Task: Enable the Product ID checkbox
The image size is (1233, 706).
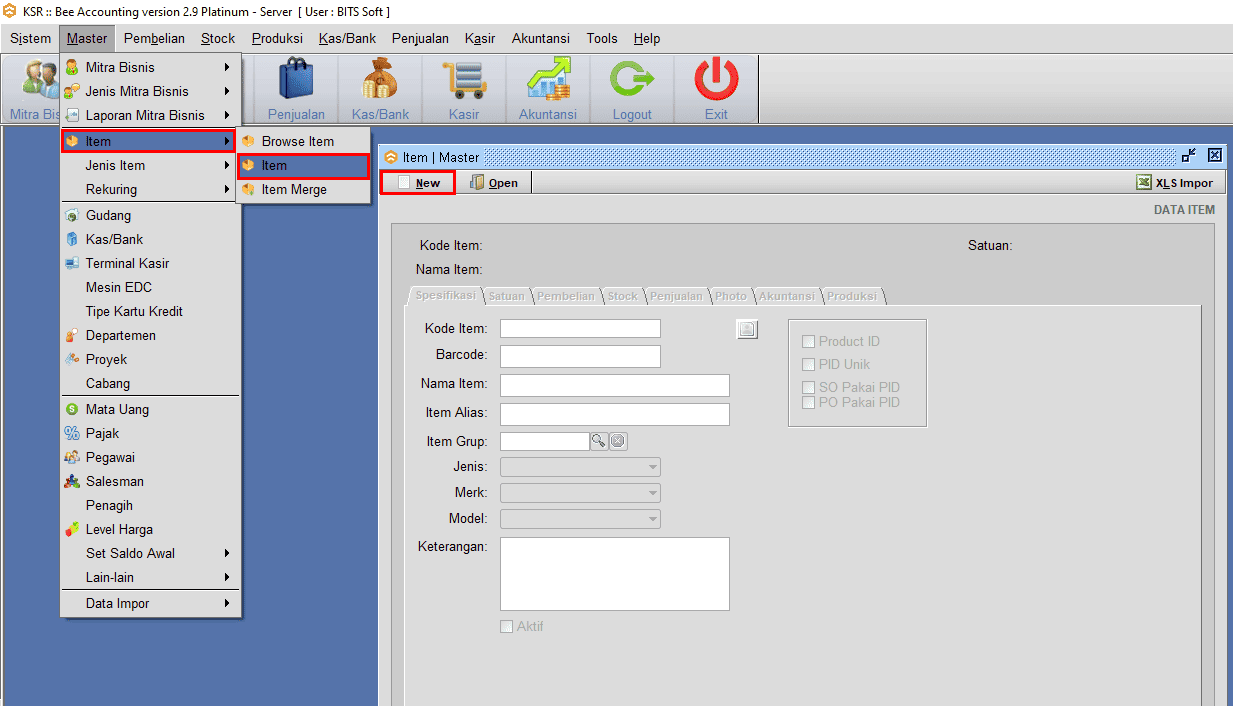Action: tap(809, 342)
